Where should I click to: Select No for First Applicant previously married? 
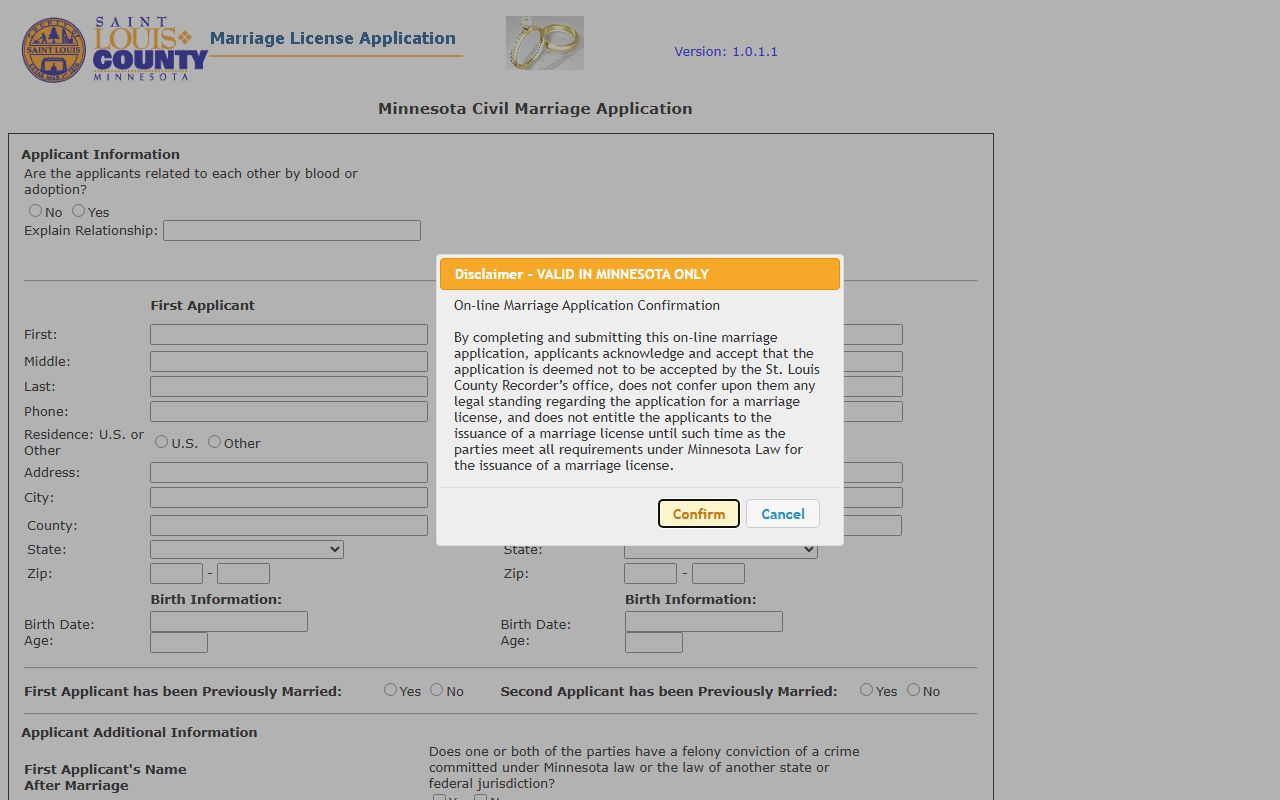(437, 690)
